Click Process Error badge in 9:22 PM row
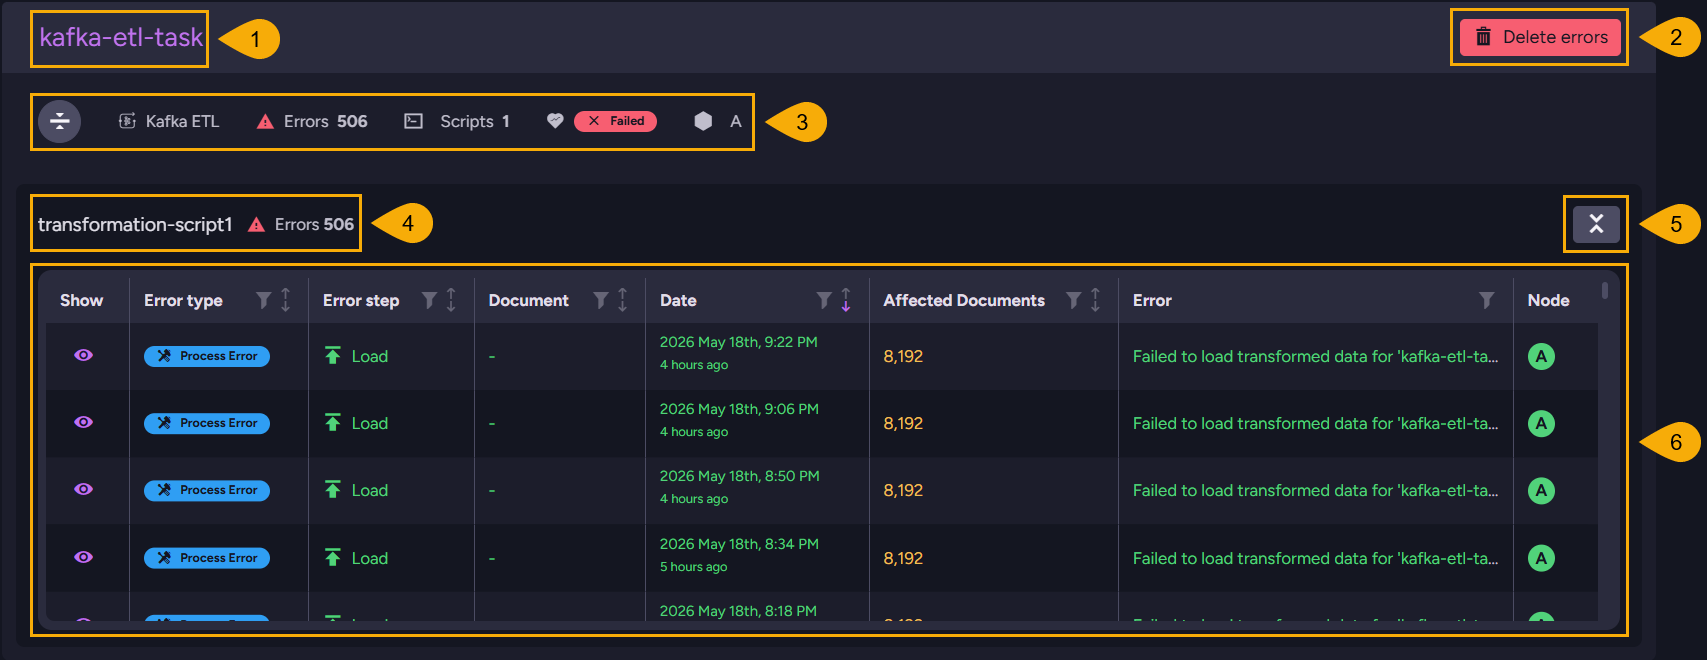The image size is (1707, 660). tap(207, 356)
